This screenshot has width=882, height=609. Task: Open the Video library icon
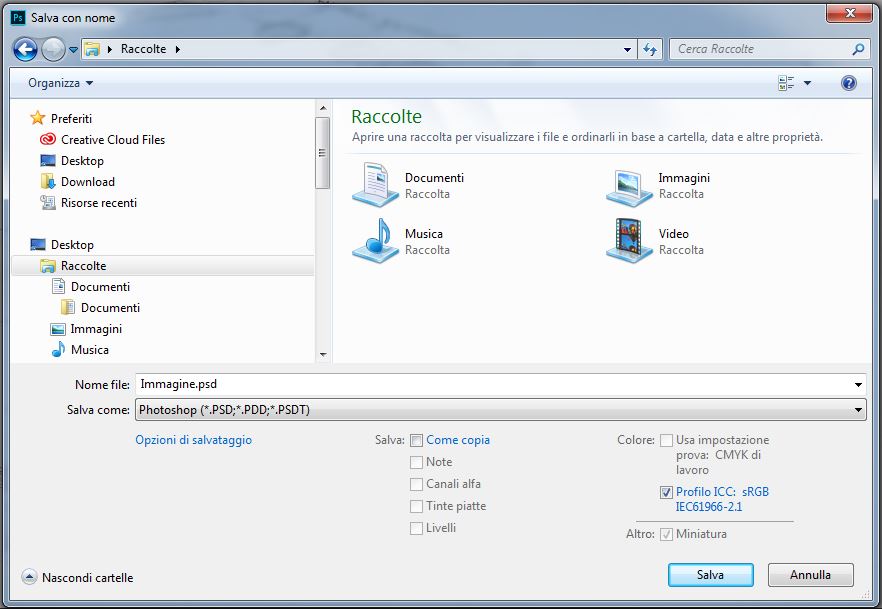[630, 241]
